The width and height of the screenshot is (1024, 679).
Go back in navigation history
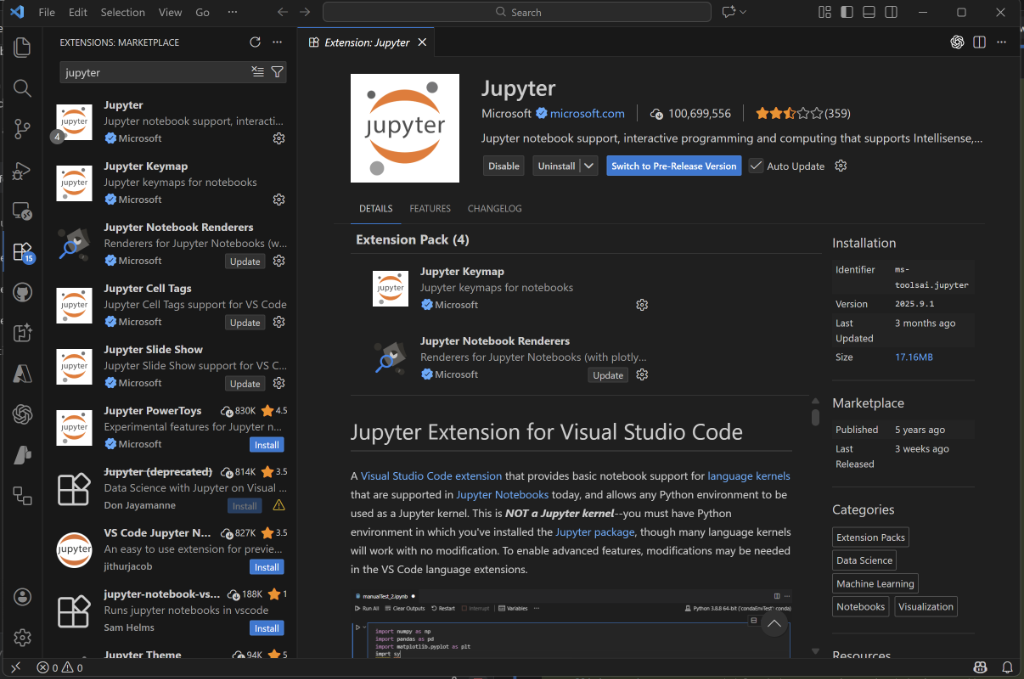(x=282, y=12)
